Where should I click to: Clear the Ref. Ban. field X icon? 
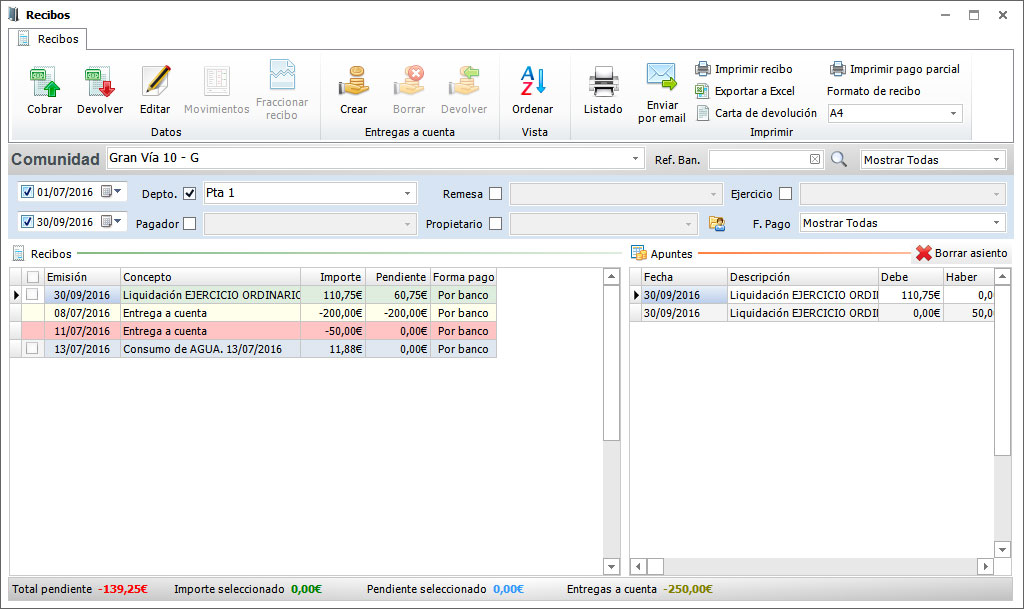(815, 159)
